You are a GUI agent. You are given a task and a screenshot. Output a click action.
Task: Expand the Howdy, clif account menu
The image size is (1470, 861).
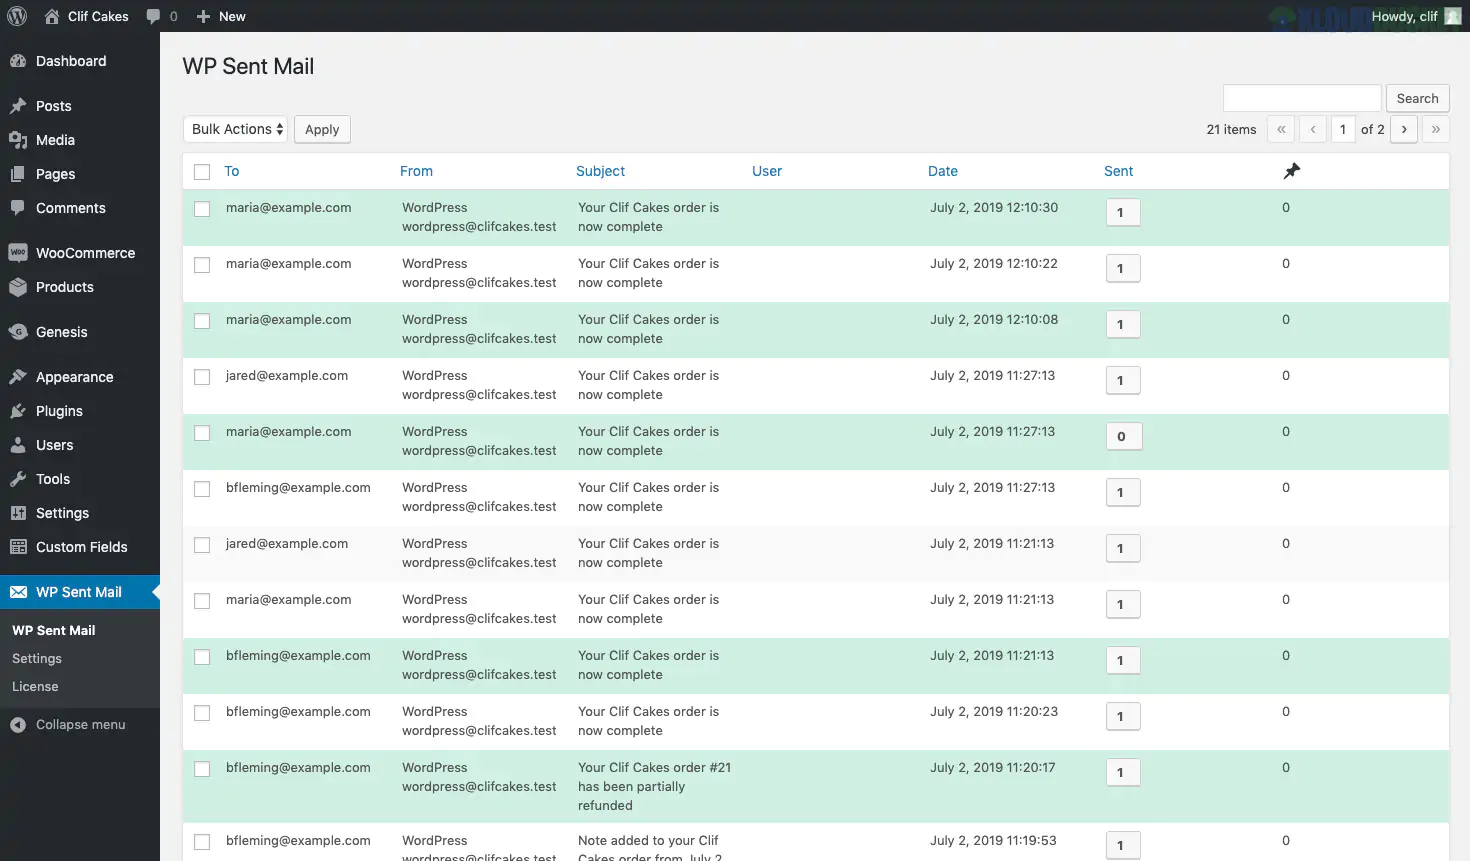(1404, 16)
